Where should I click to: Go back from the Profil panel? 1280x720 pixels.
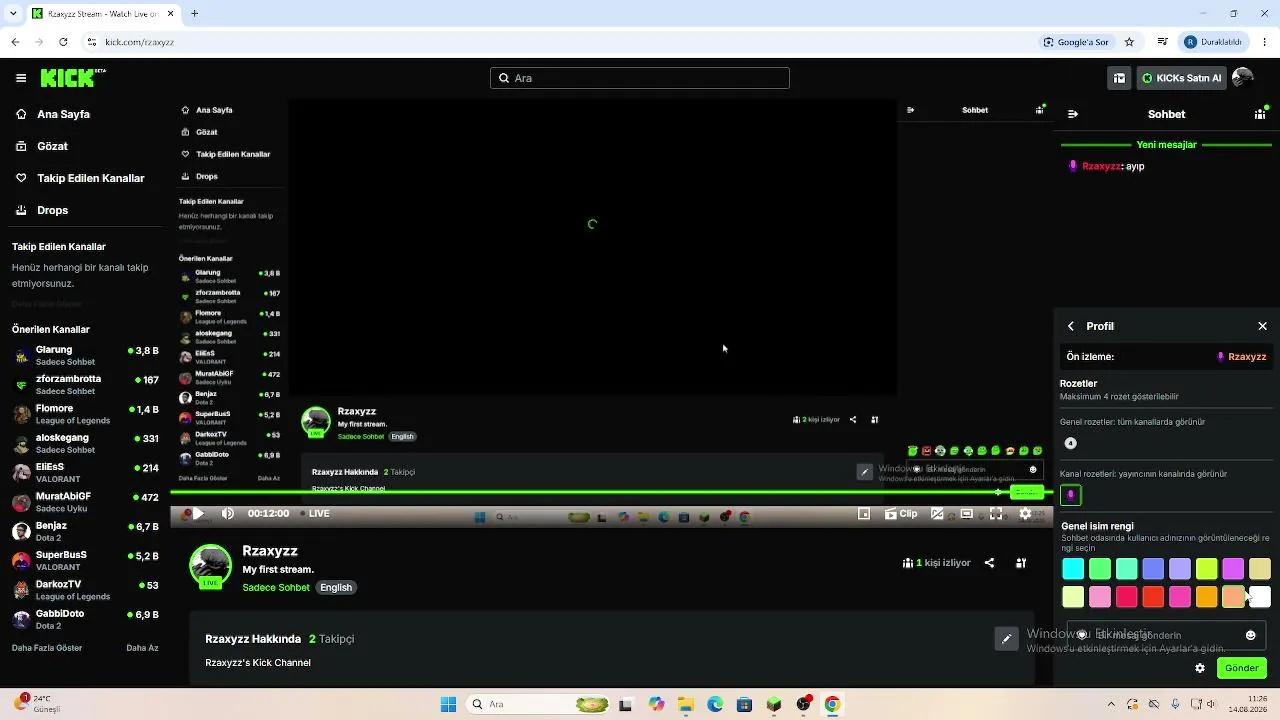click(x=1071, y=326)
